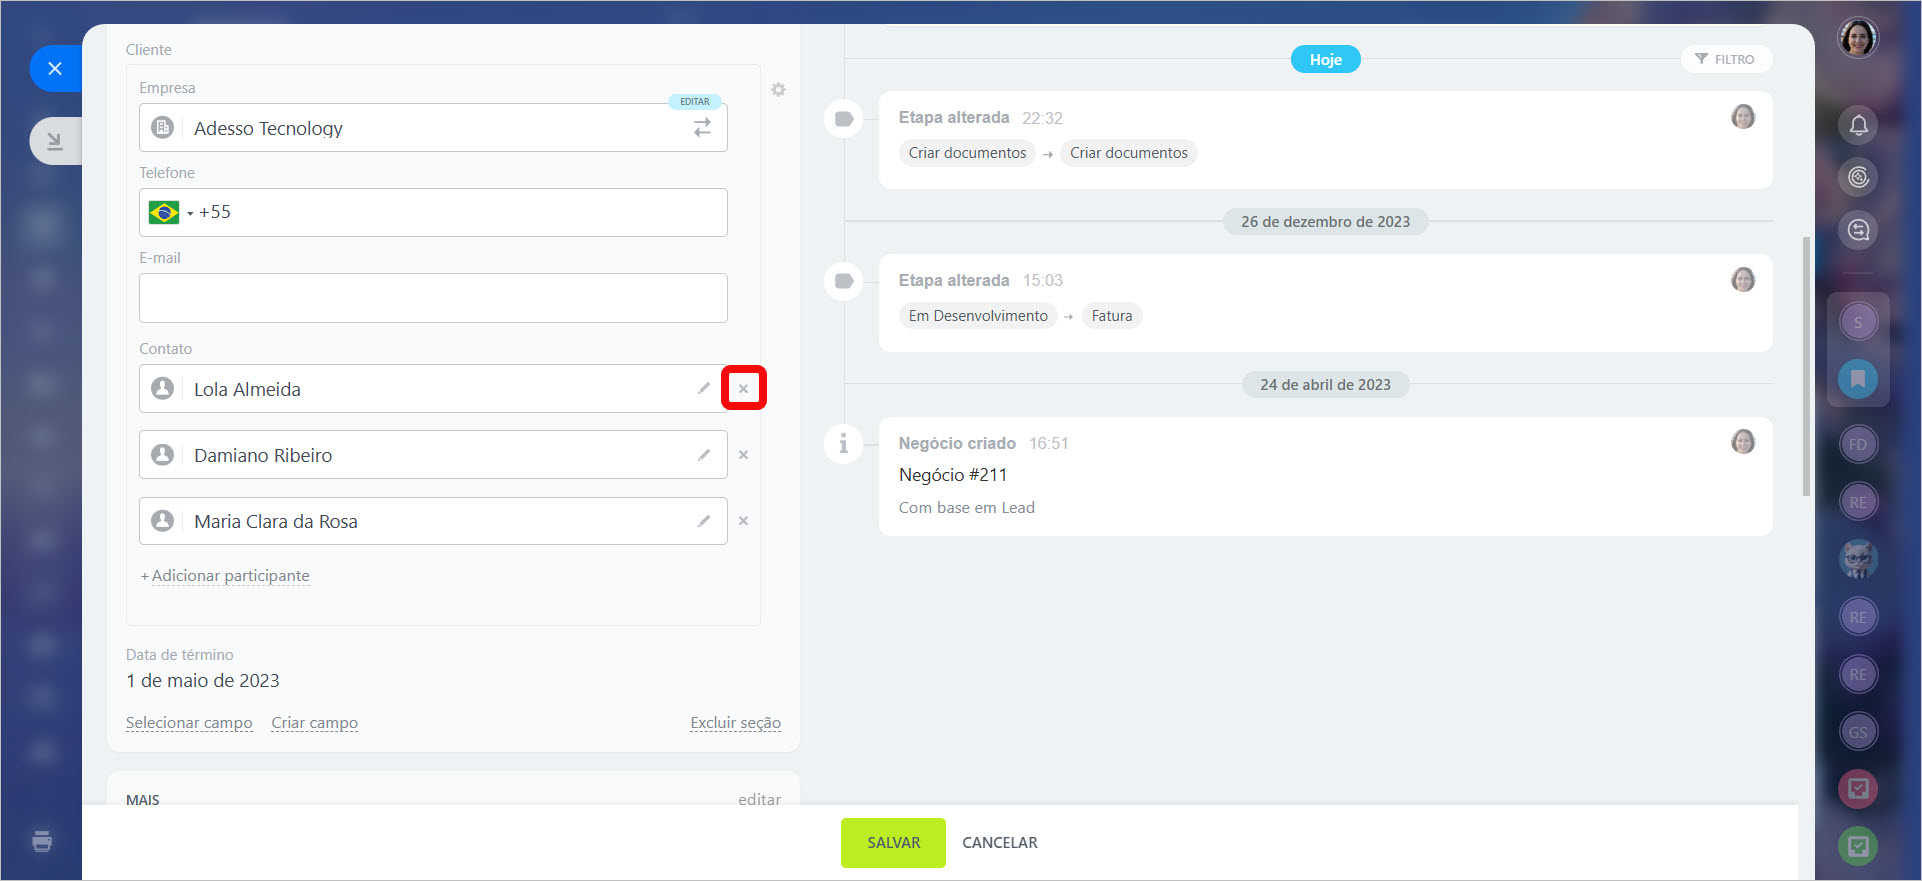
Task: Click the cat avatar in right sidebar
Action: (x=1858, y=559)
